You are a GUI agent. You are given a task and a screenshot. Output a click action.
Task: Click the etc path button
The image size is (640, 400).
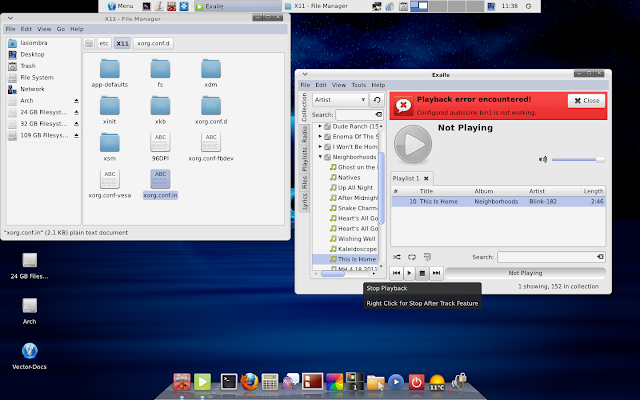pos(104,43)
